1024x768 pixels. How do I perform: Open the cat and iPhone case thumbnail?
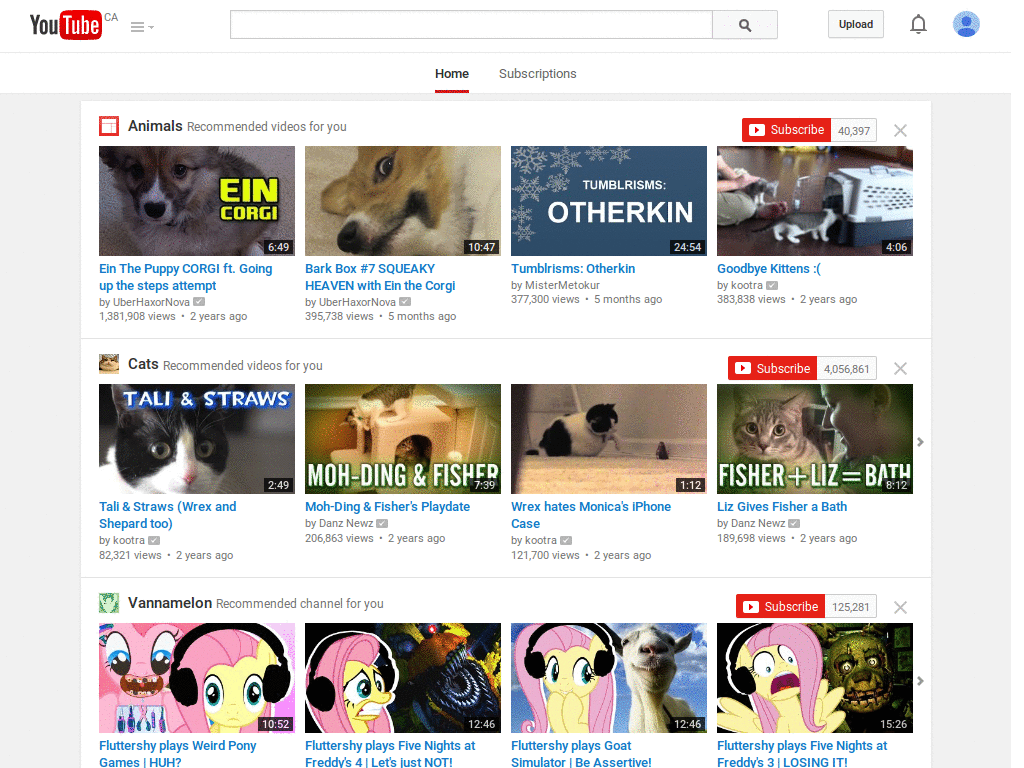609,439
